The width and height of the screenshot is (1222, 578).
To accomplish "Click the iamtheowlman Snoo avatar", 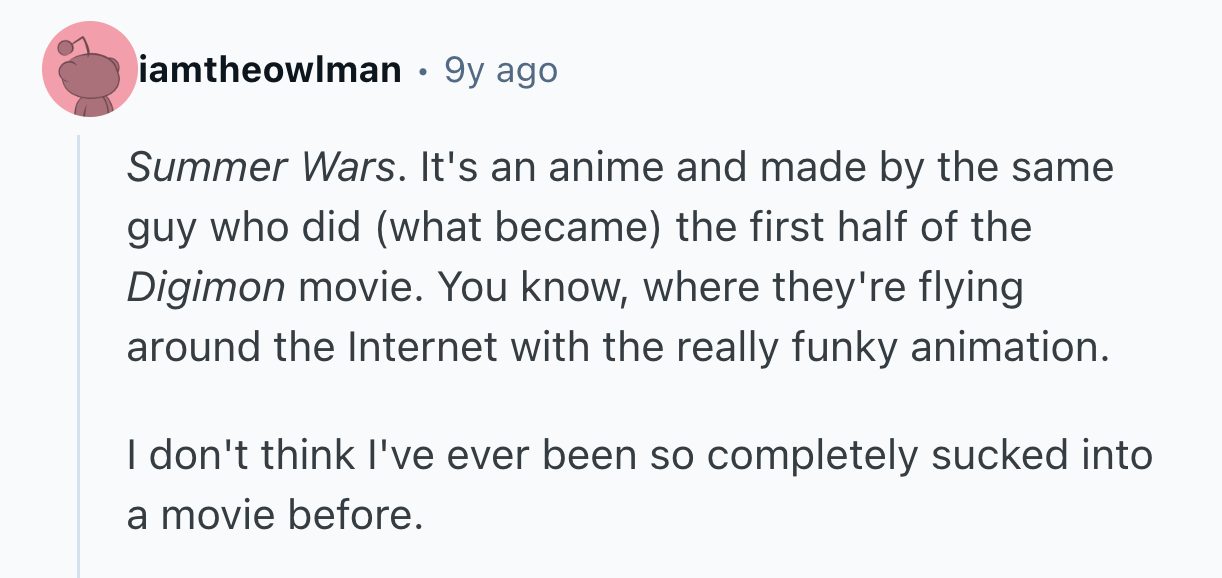I will (90, 70).
